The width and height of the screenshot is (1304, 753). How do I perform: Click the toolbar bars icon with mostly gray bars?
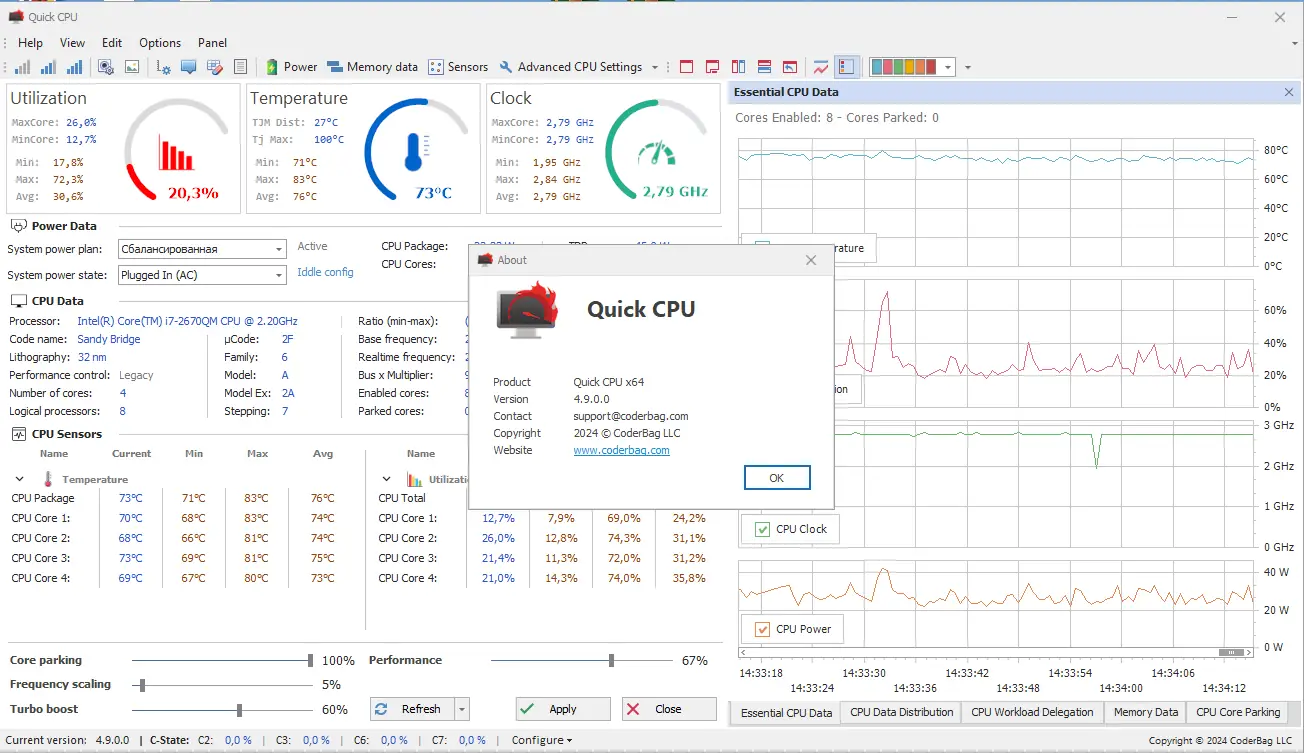(x=22, y=67)
